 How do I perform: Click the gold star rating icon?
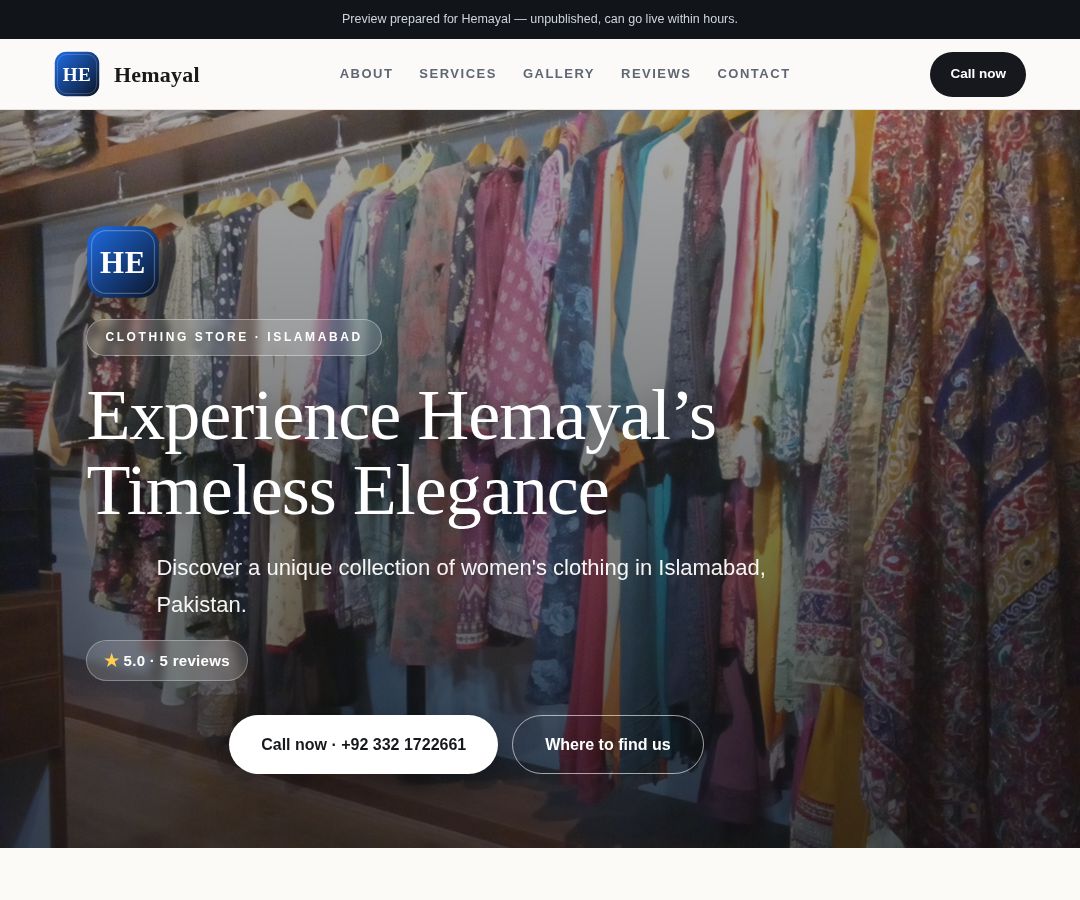pyautogui.click(x=112, y=660)
